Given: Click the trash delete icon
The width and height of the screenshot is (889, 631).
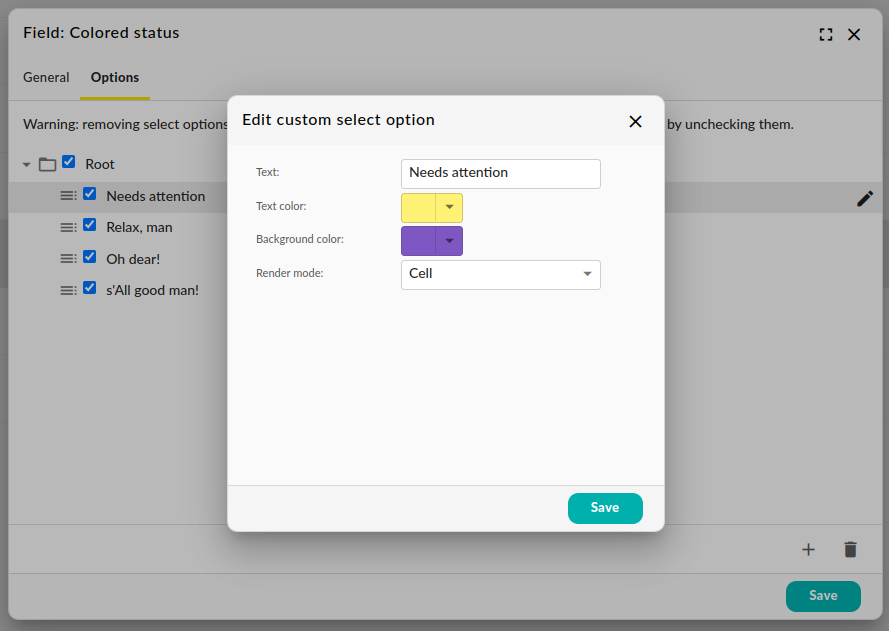Looking at the screenshot, I should click(x=850, y=549).
